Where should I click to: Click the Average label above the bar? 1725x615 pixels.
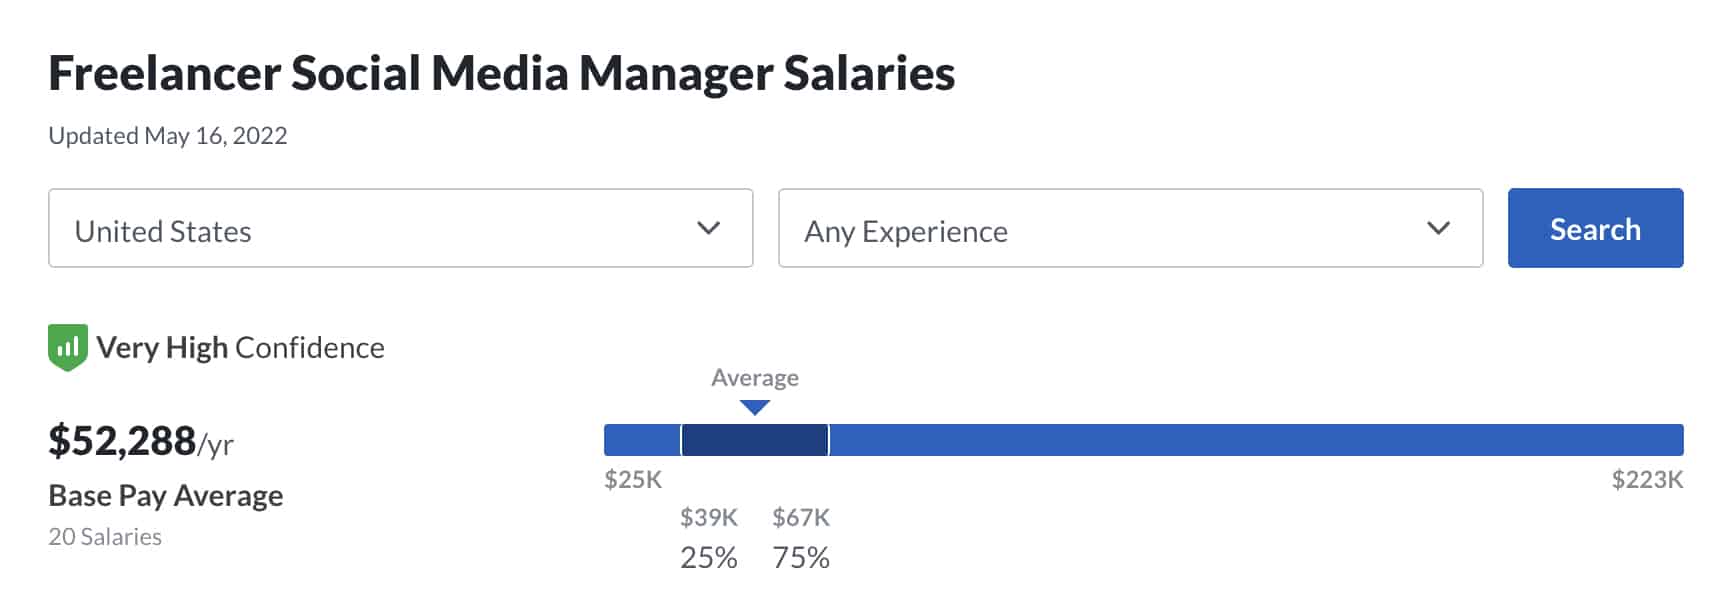(x=755, y=378)
